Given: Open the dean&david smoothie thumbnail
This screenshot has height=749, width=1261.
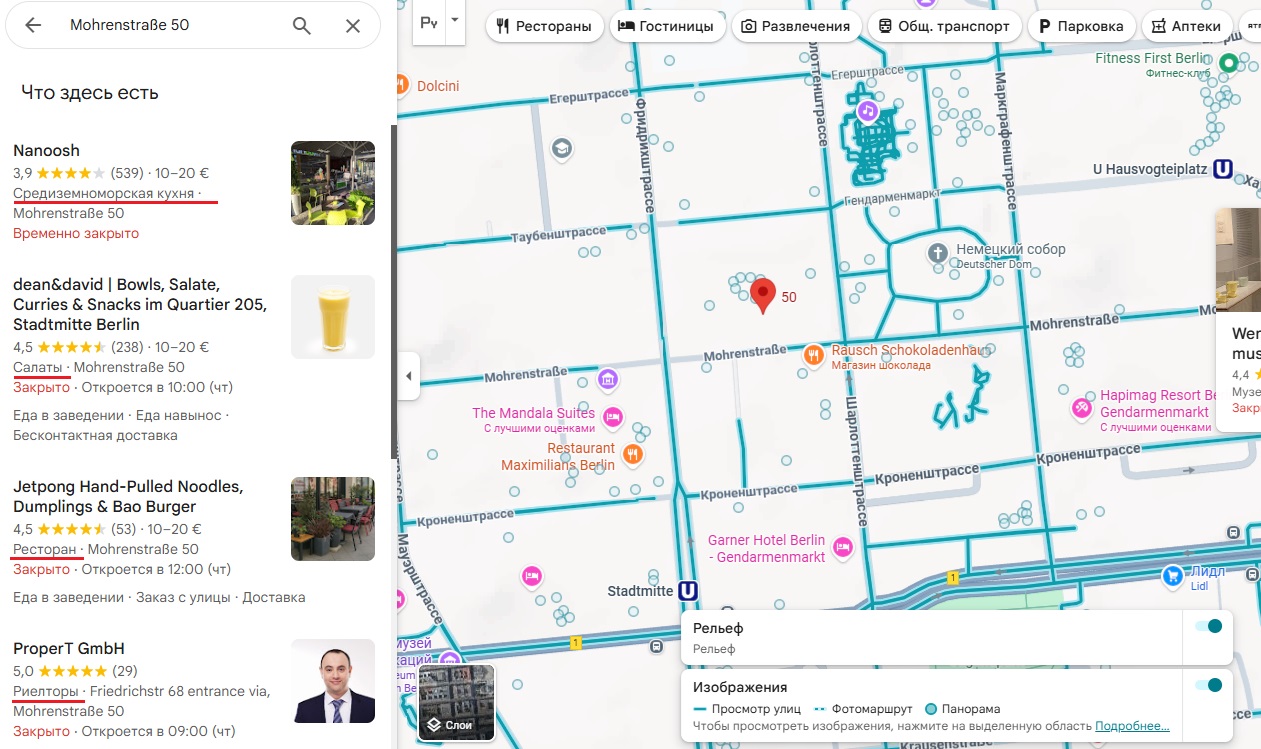Looking at the screenshot, I should tap(333, 317).
